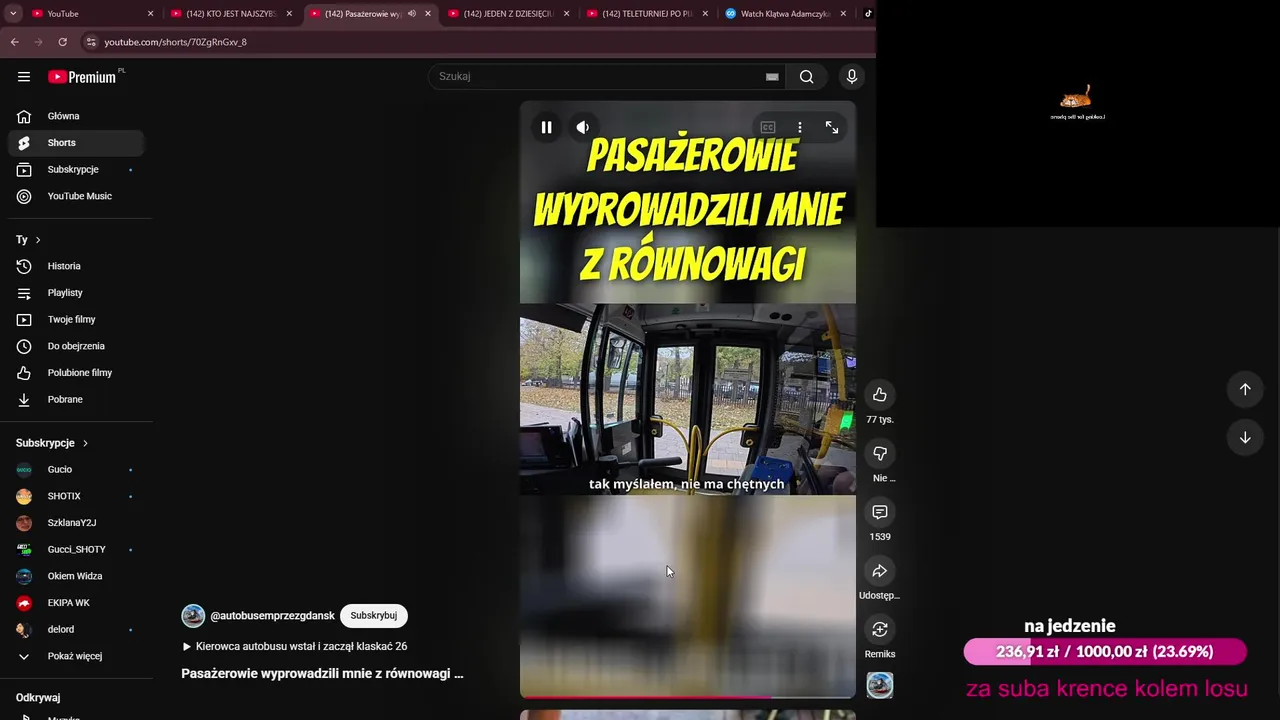The image size is (1280, 720).
Task: Click the site info icon in address bar
Action: [x=91, y=42]
